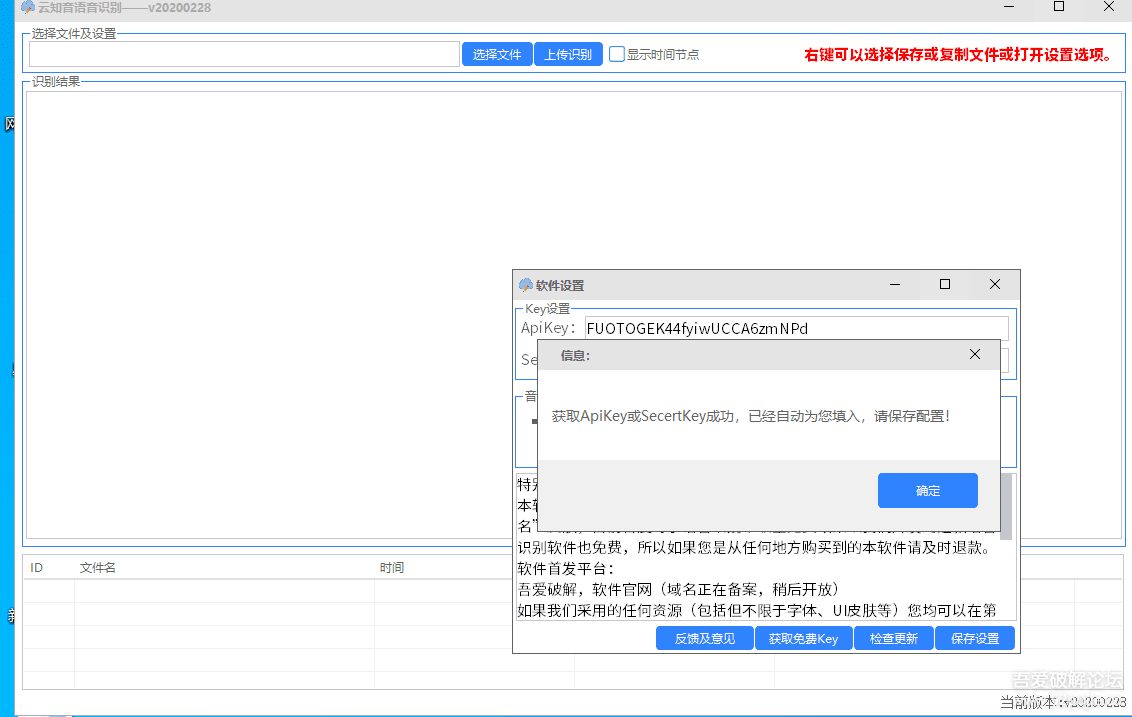The image size is (1132, 717).
Task: Click the ID column header
Action: (37, 568)
